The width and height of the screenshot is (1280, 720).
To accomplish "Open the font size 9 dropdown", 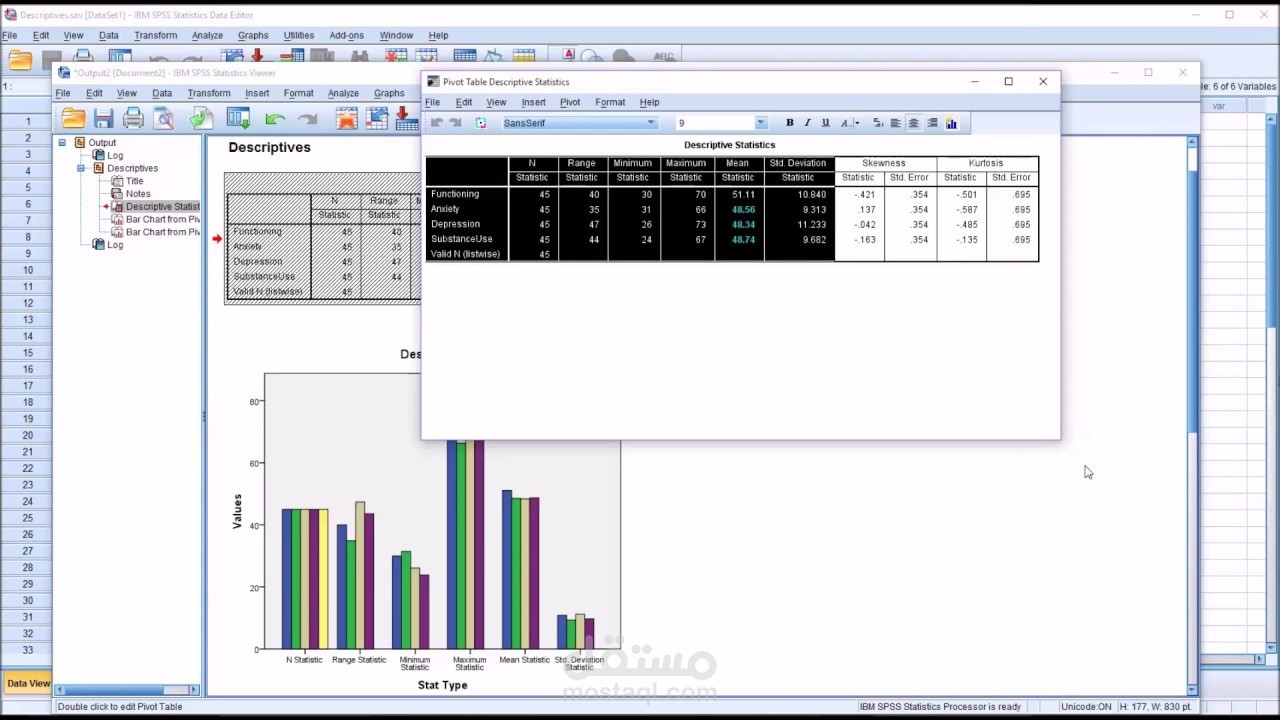I will pyautogui.click(x=760, y=123).
